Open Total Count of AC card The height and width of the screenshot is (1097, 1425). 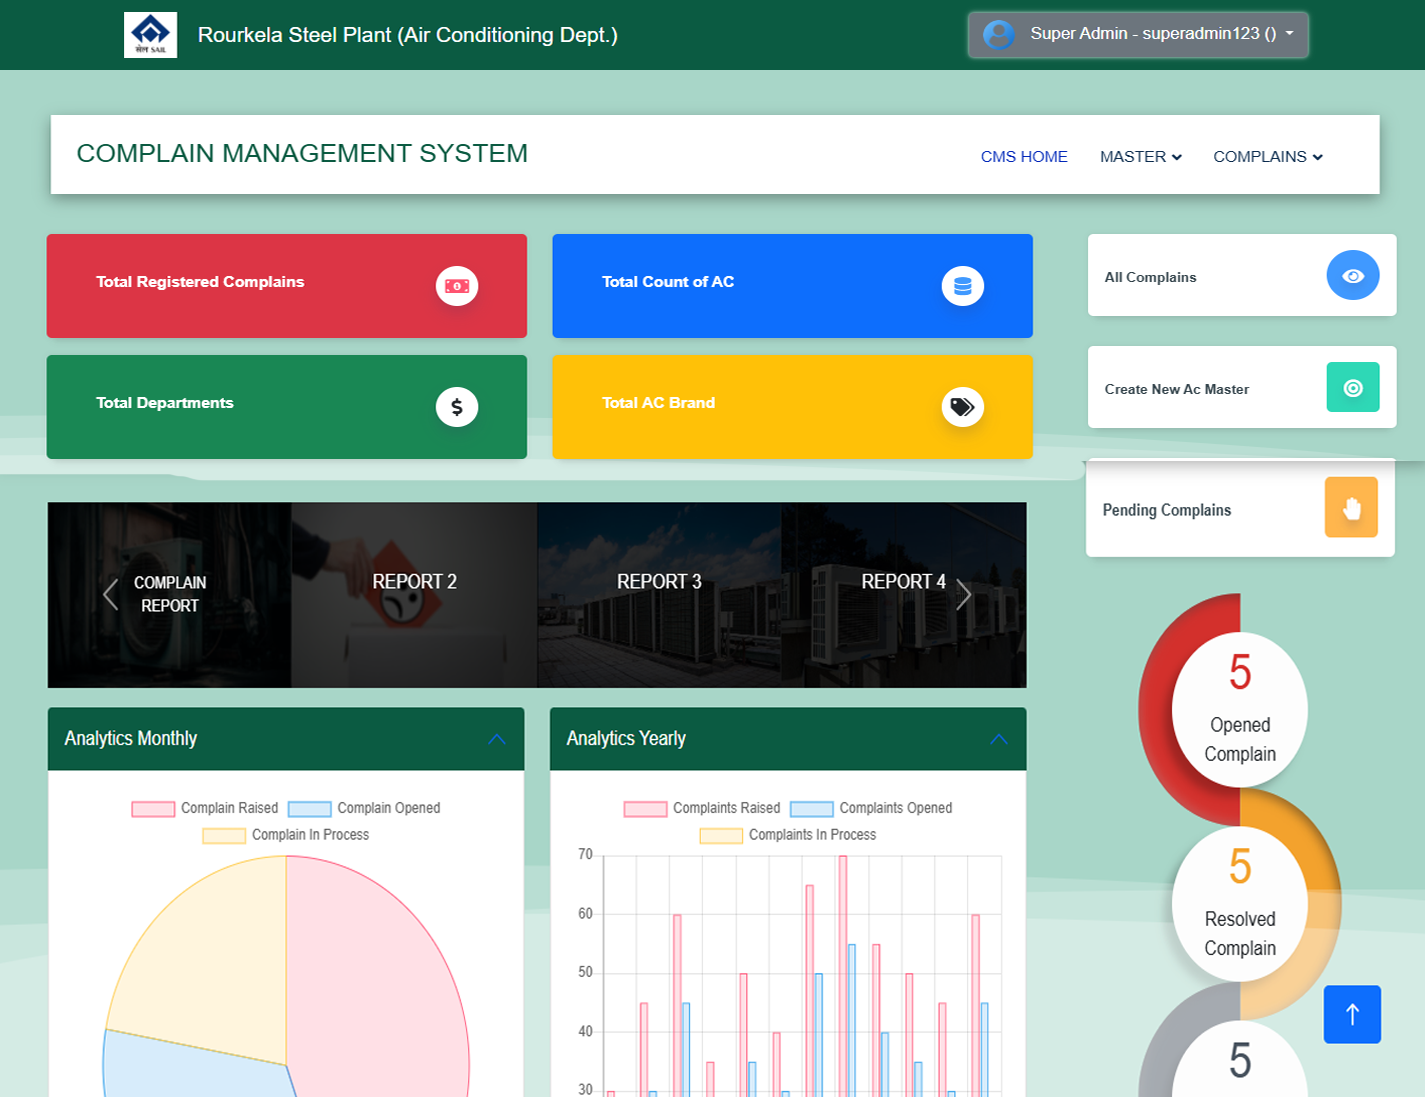coord(792,286)
